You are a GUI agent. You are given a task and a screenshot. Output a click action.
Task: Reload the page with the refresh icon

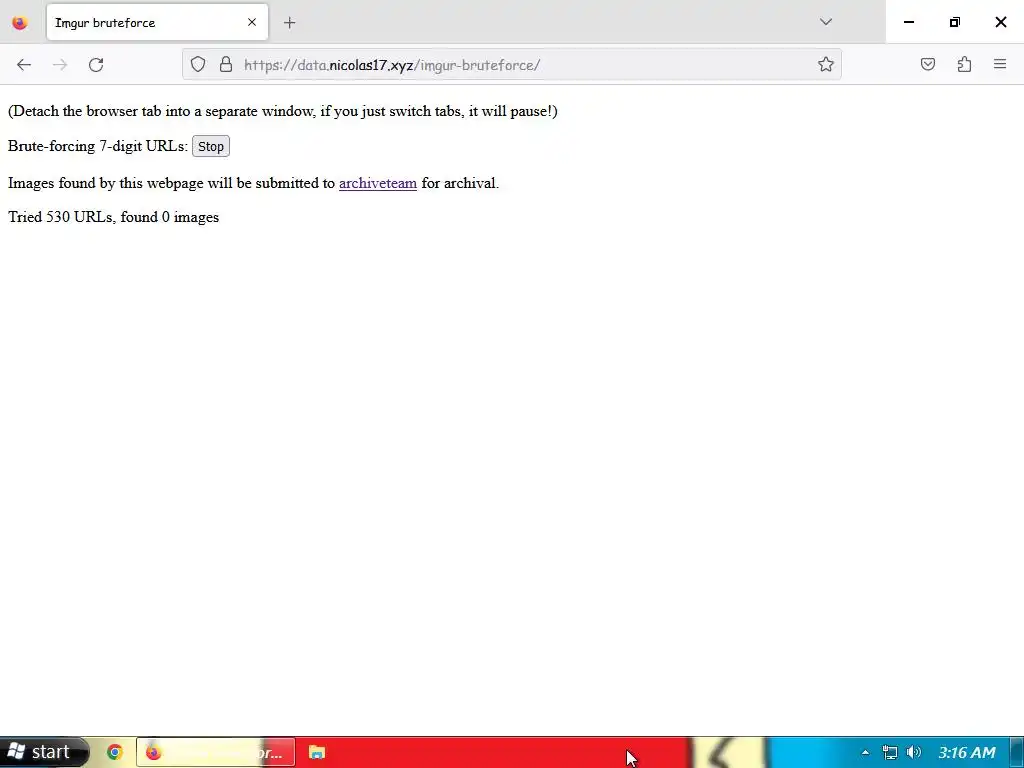96,65
